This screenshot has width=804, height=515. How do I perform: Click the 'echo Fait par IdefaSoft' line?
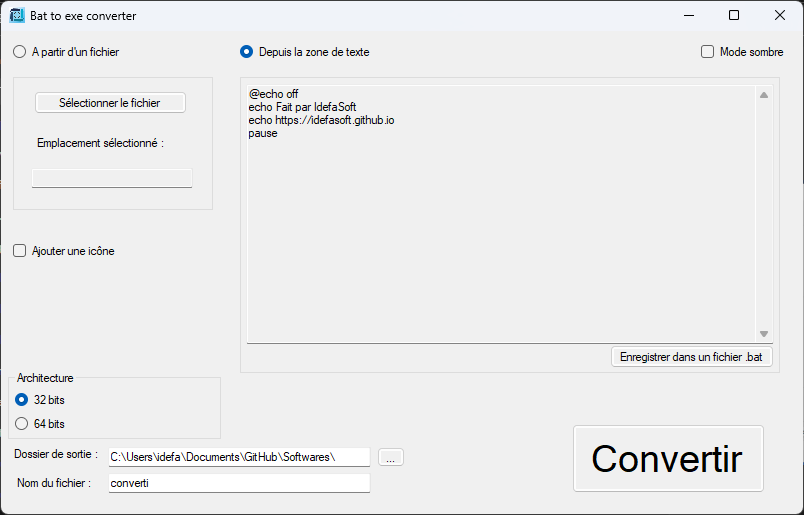302,107
